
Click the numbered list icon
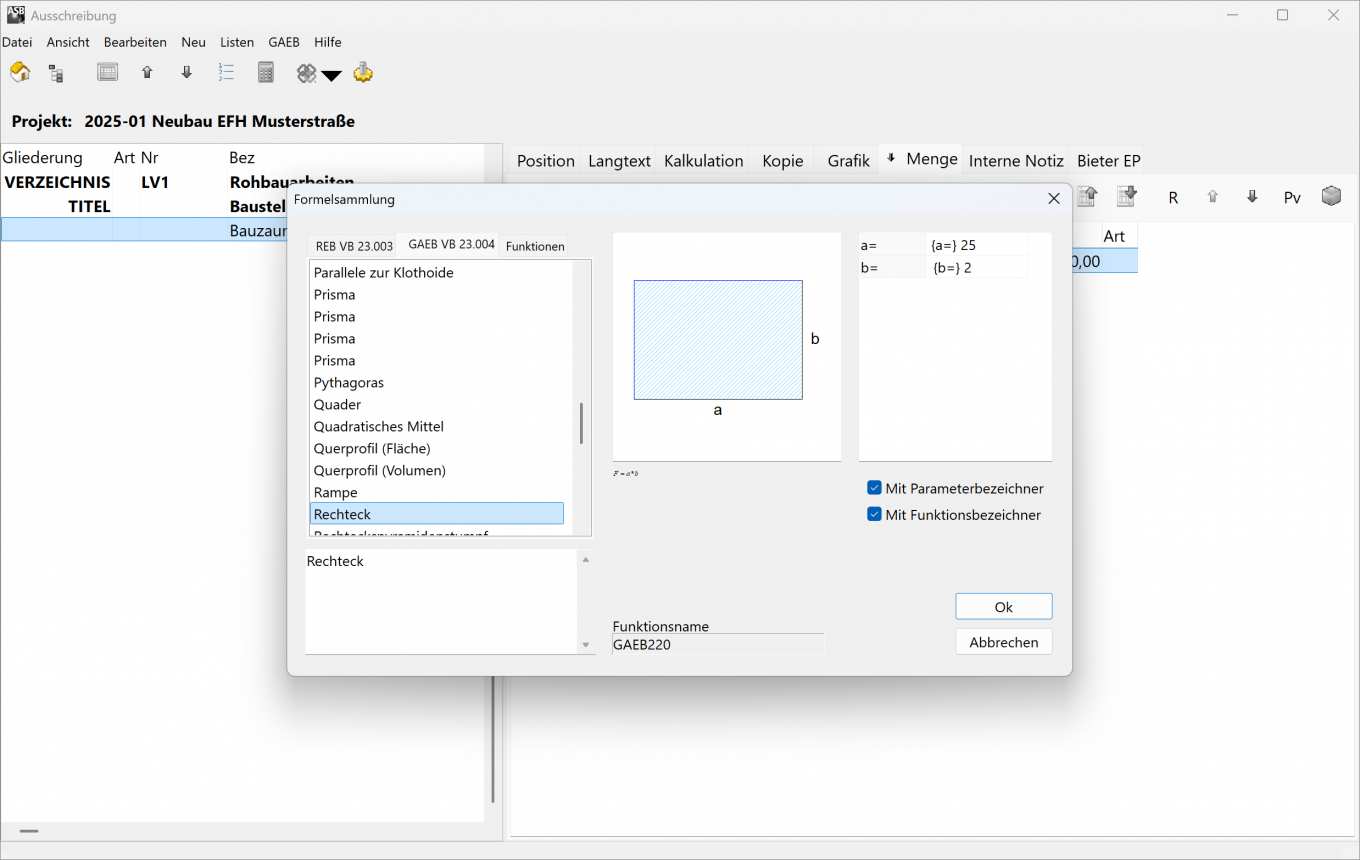pos(226,72)
